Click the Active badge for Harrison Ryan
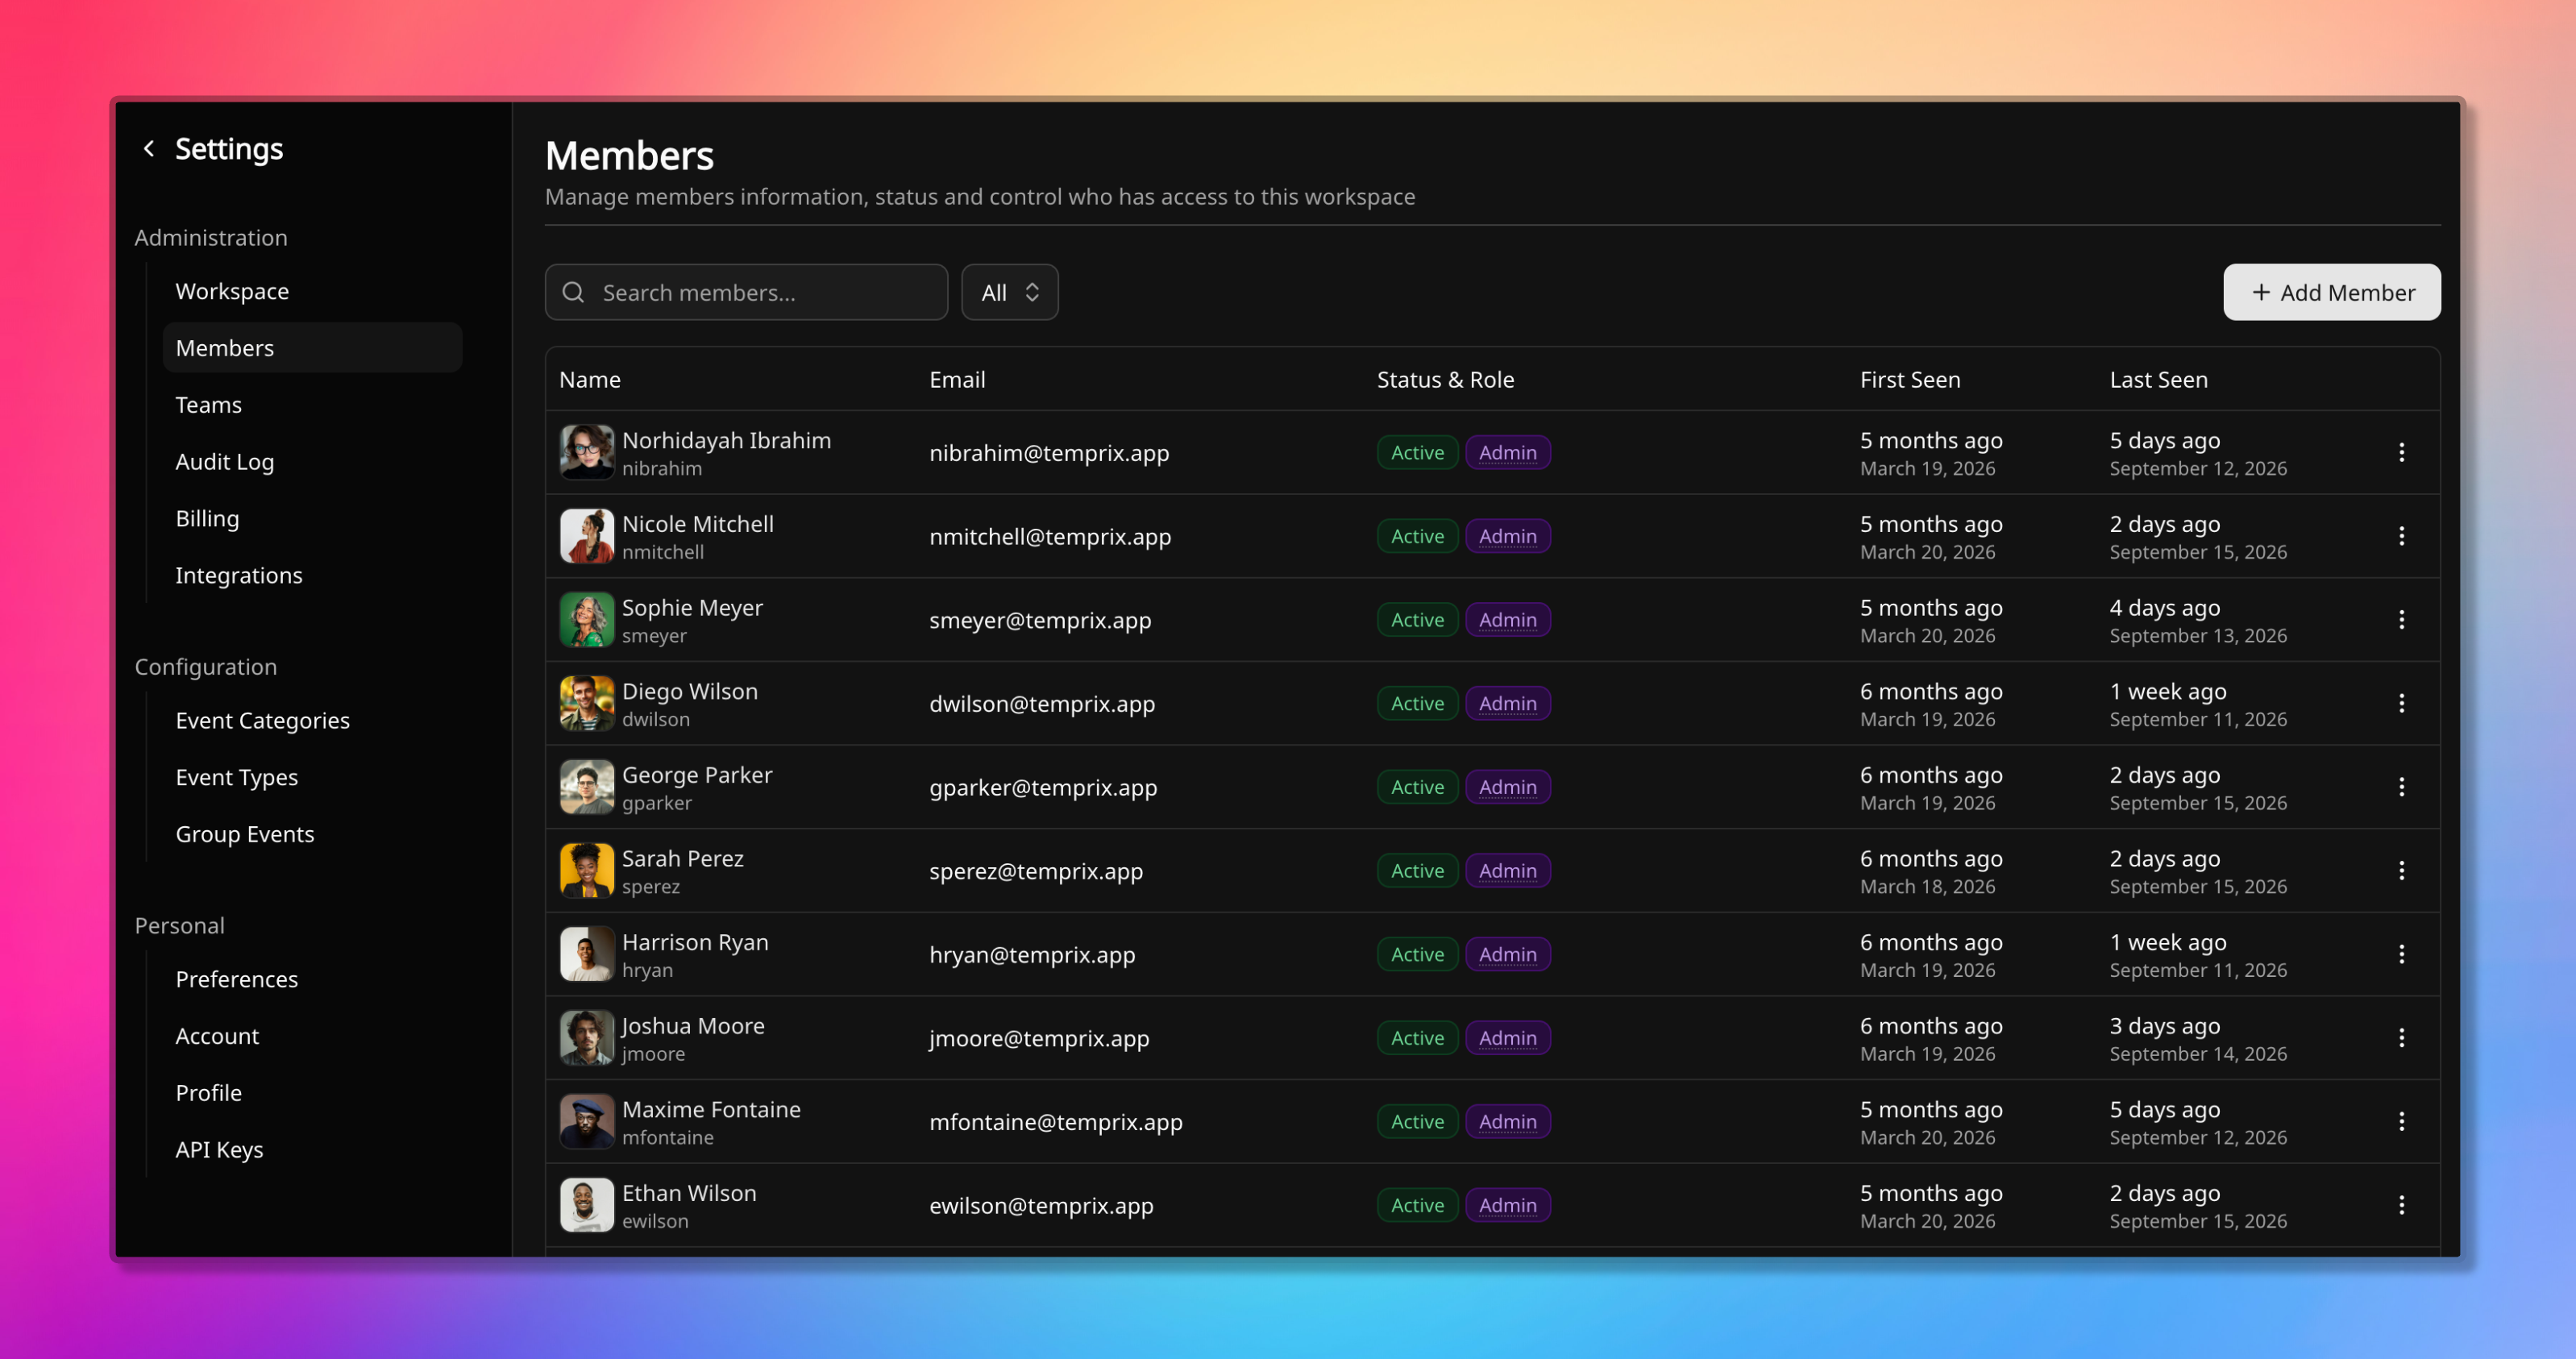 pos(1417,955)
